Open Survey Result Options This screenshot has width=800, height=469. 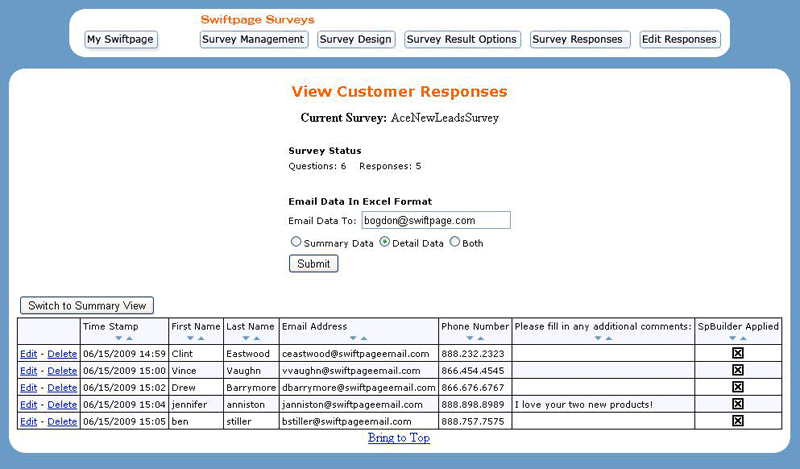tap(462, 39)
